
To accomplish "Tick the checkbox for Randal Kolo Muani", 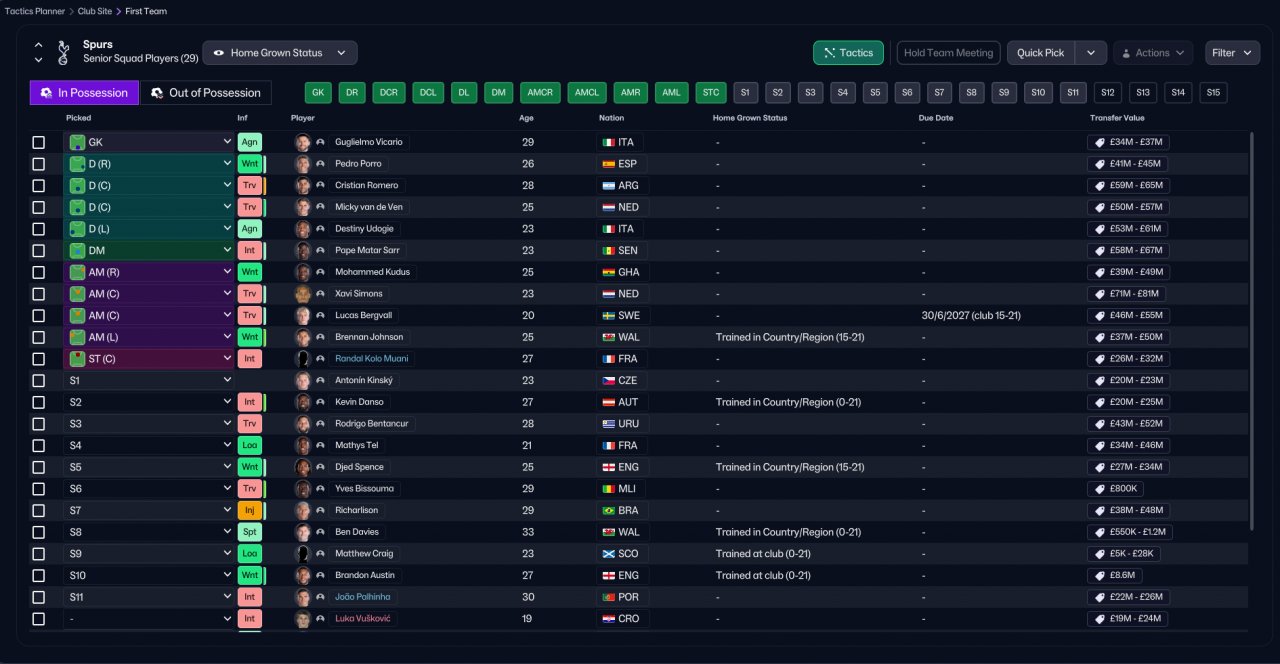I will tap(39, 359).
